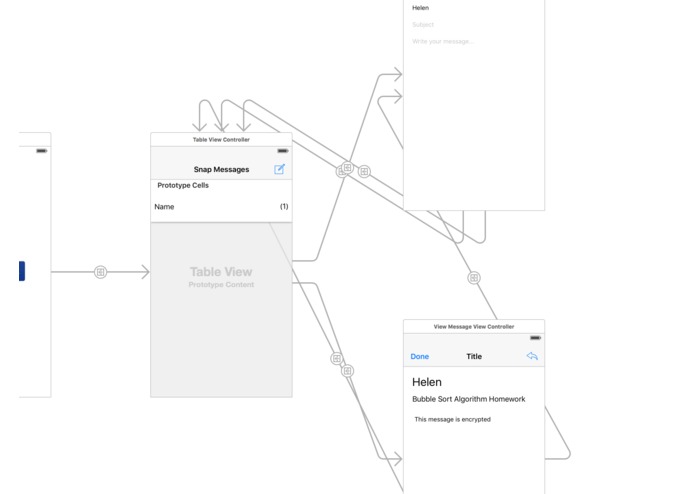Select the large Helen label in View Message scene
695x494 pixels.
426,382
